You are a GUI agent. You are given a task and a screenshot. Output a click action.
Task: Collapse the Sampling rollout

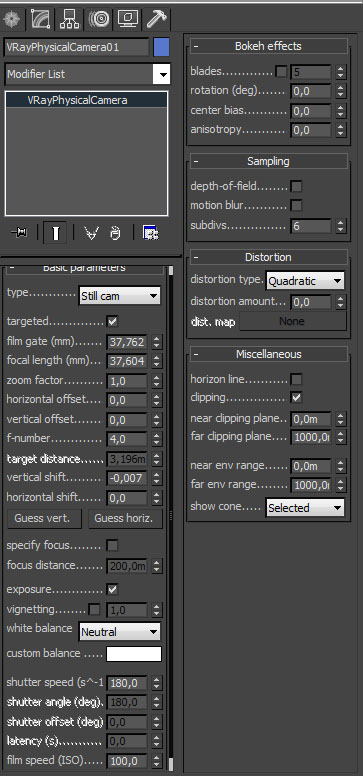(268, 161)
